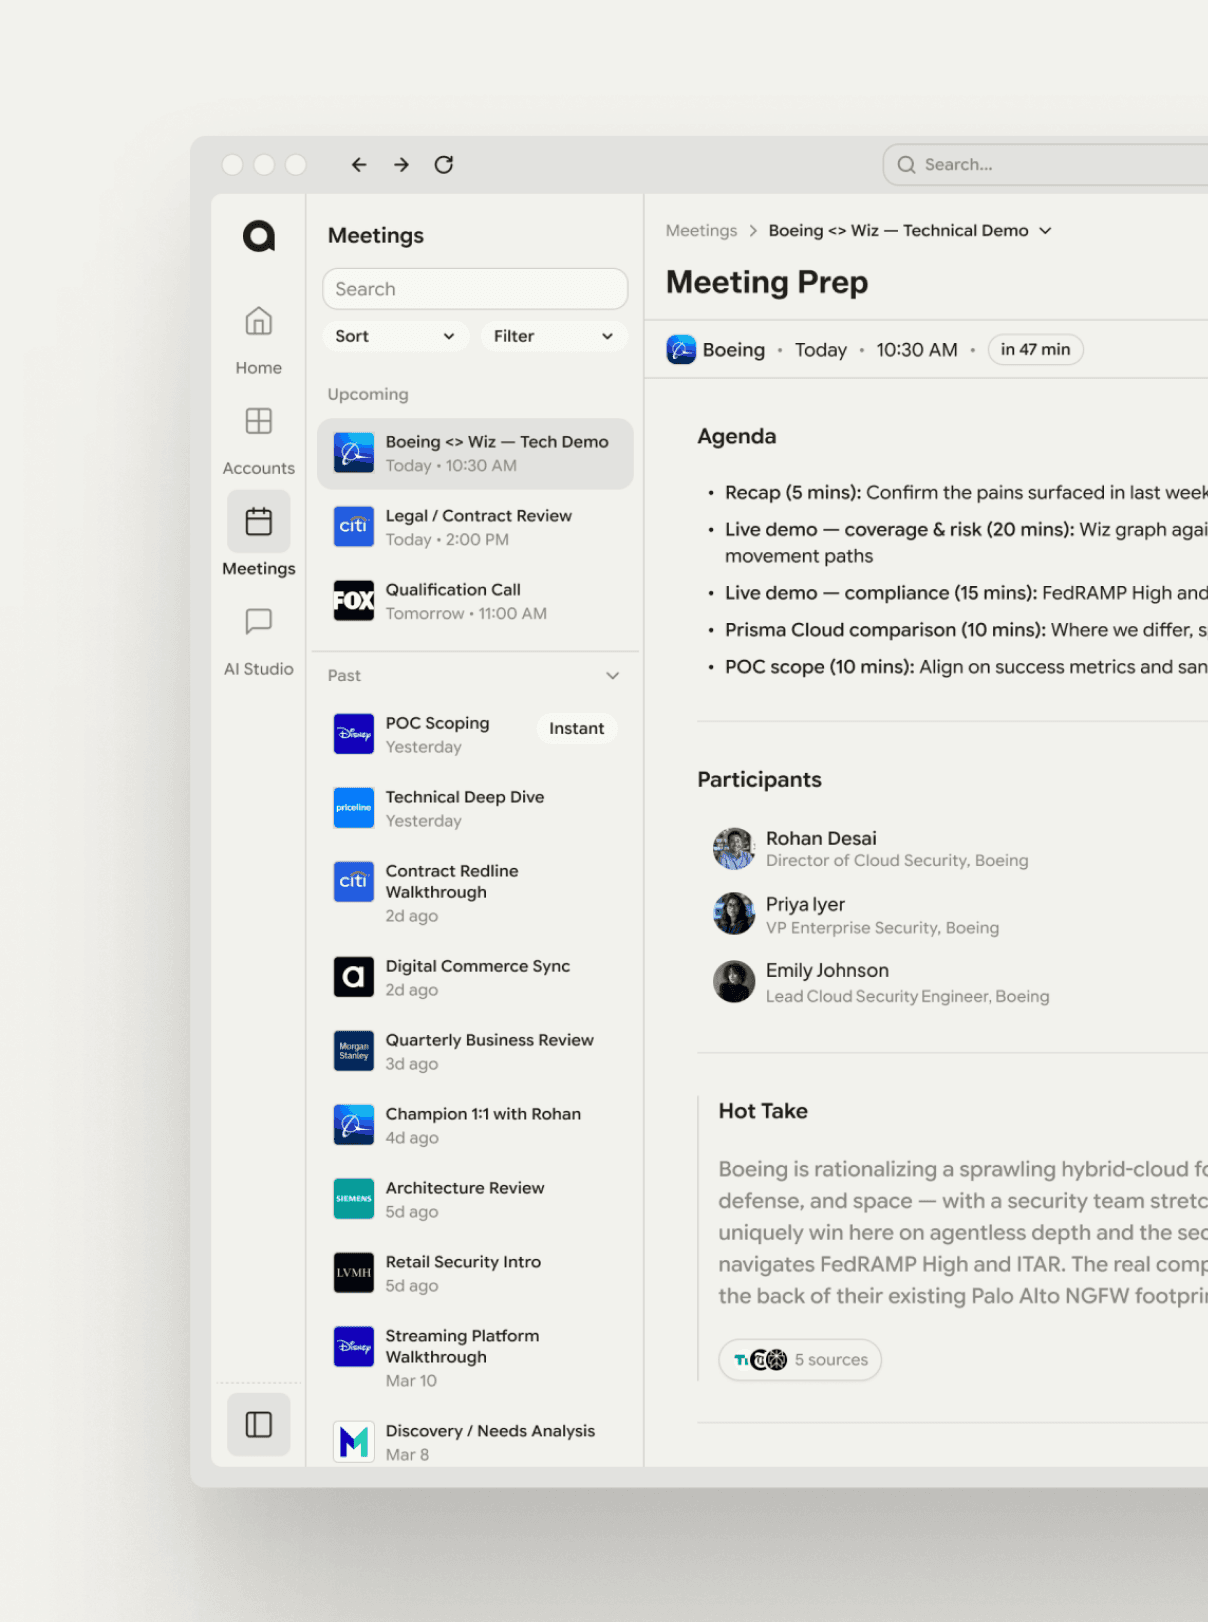Select the Meetings calendar icon
1208x1622 pixels.
click(x=259, y=521)
